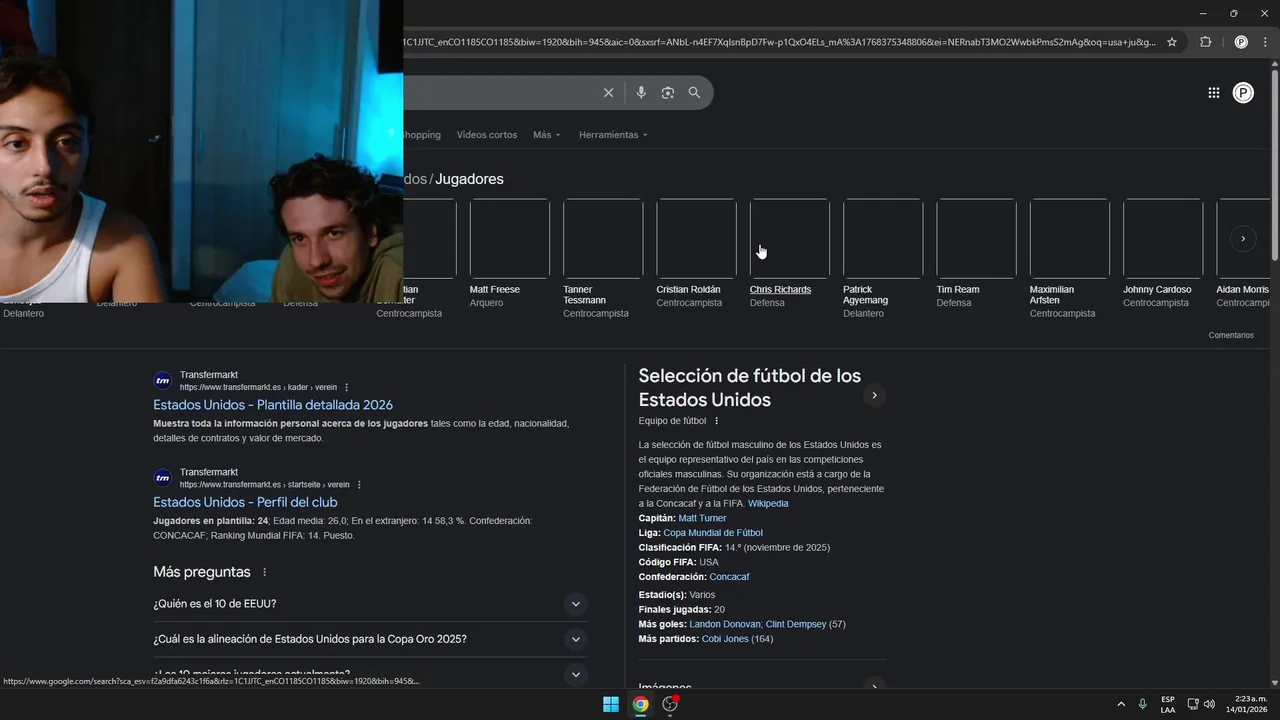Open the Chrome profile icon in toolbar
This screenshot has width=1280, height=720.
1241,42
